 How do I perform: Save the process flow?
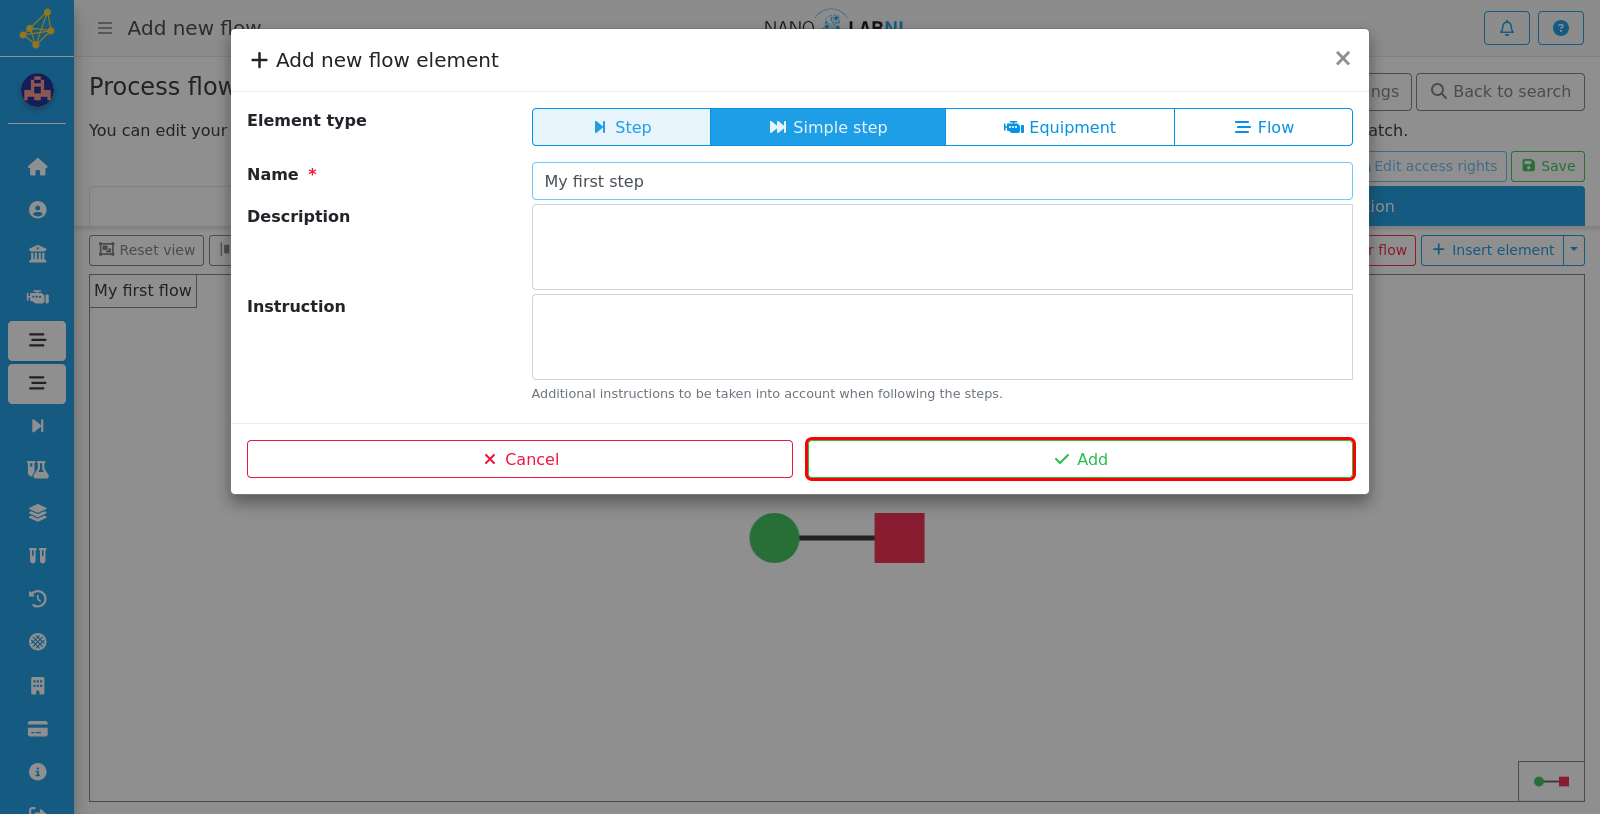click(1548, 166)
